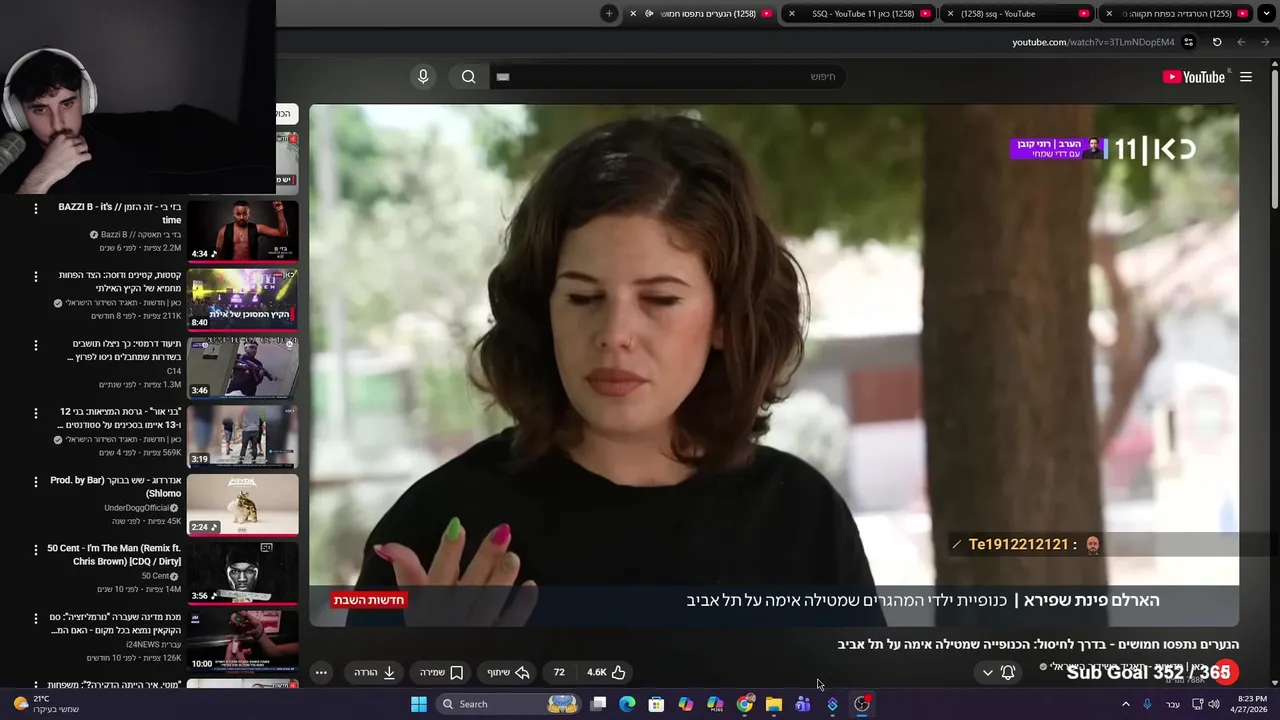Open the 'BAZZI B - it's time' video thumbnail
The height and width of the screenshot is (720, 1280).
tap(242, 231)
